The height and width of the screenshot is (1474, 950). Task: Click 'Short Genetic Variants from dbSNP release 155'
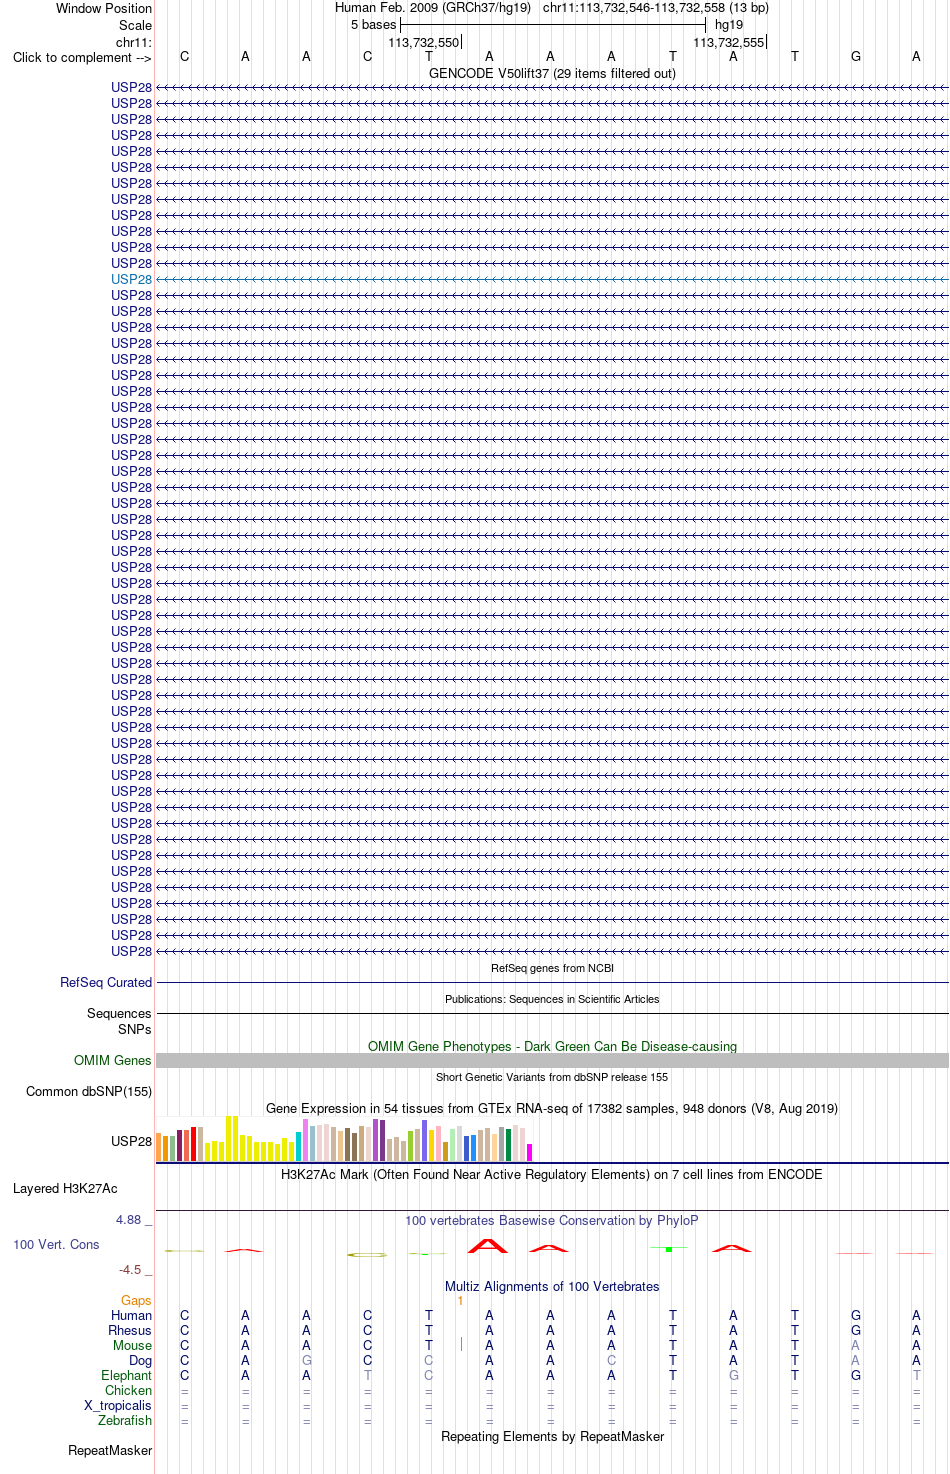click(552, 1077)
